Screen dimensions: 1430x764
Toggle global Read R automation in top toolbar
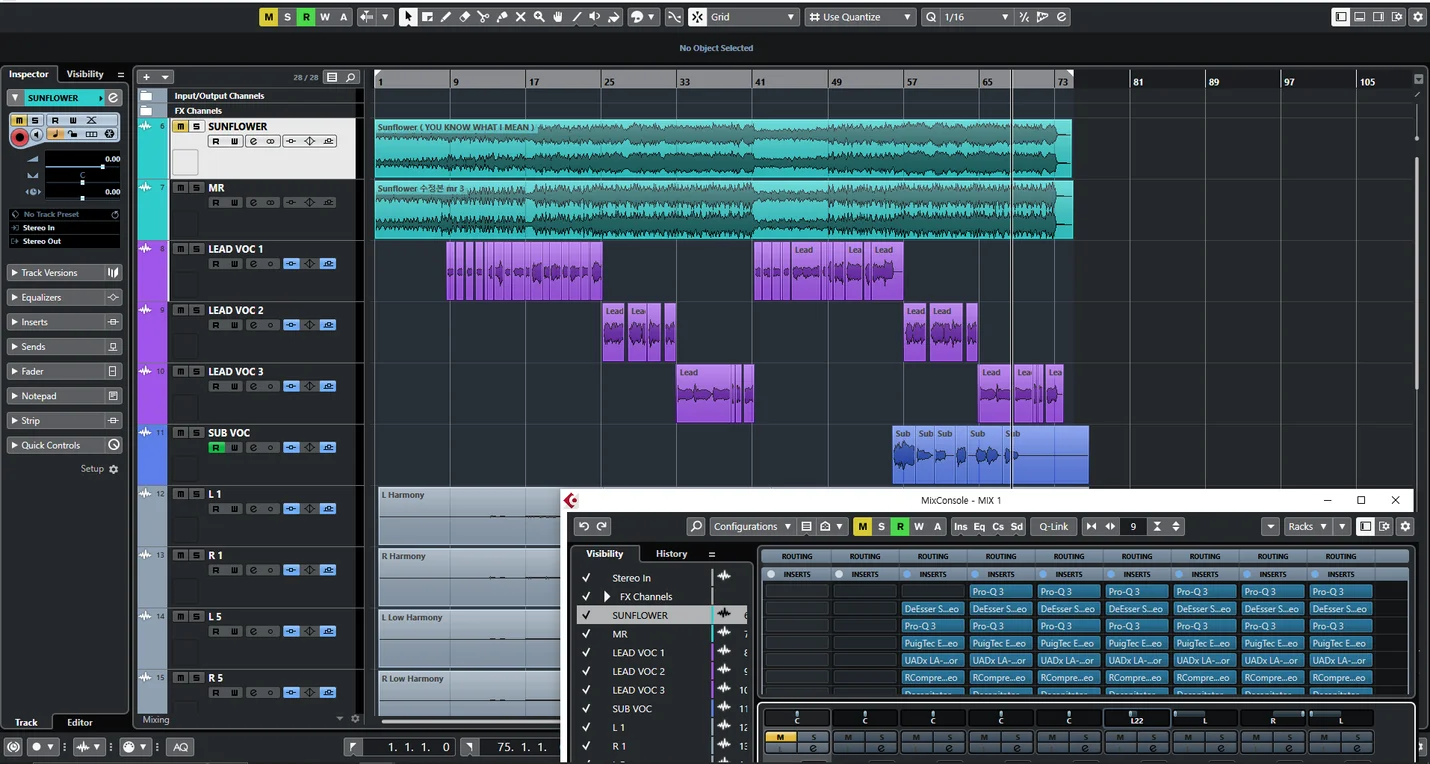(x=306, y=17)
